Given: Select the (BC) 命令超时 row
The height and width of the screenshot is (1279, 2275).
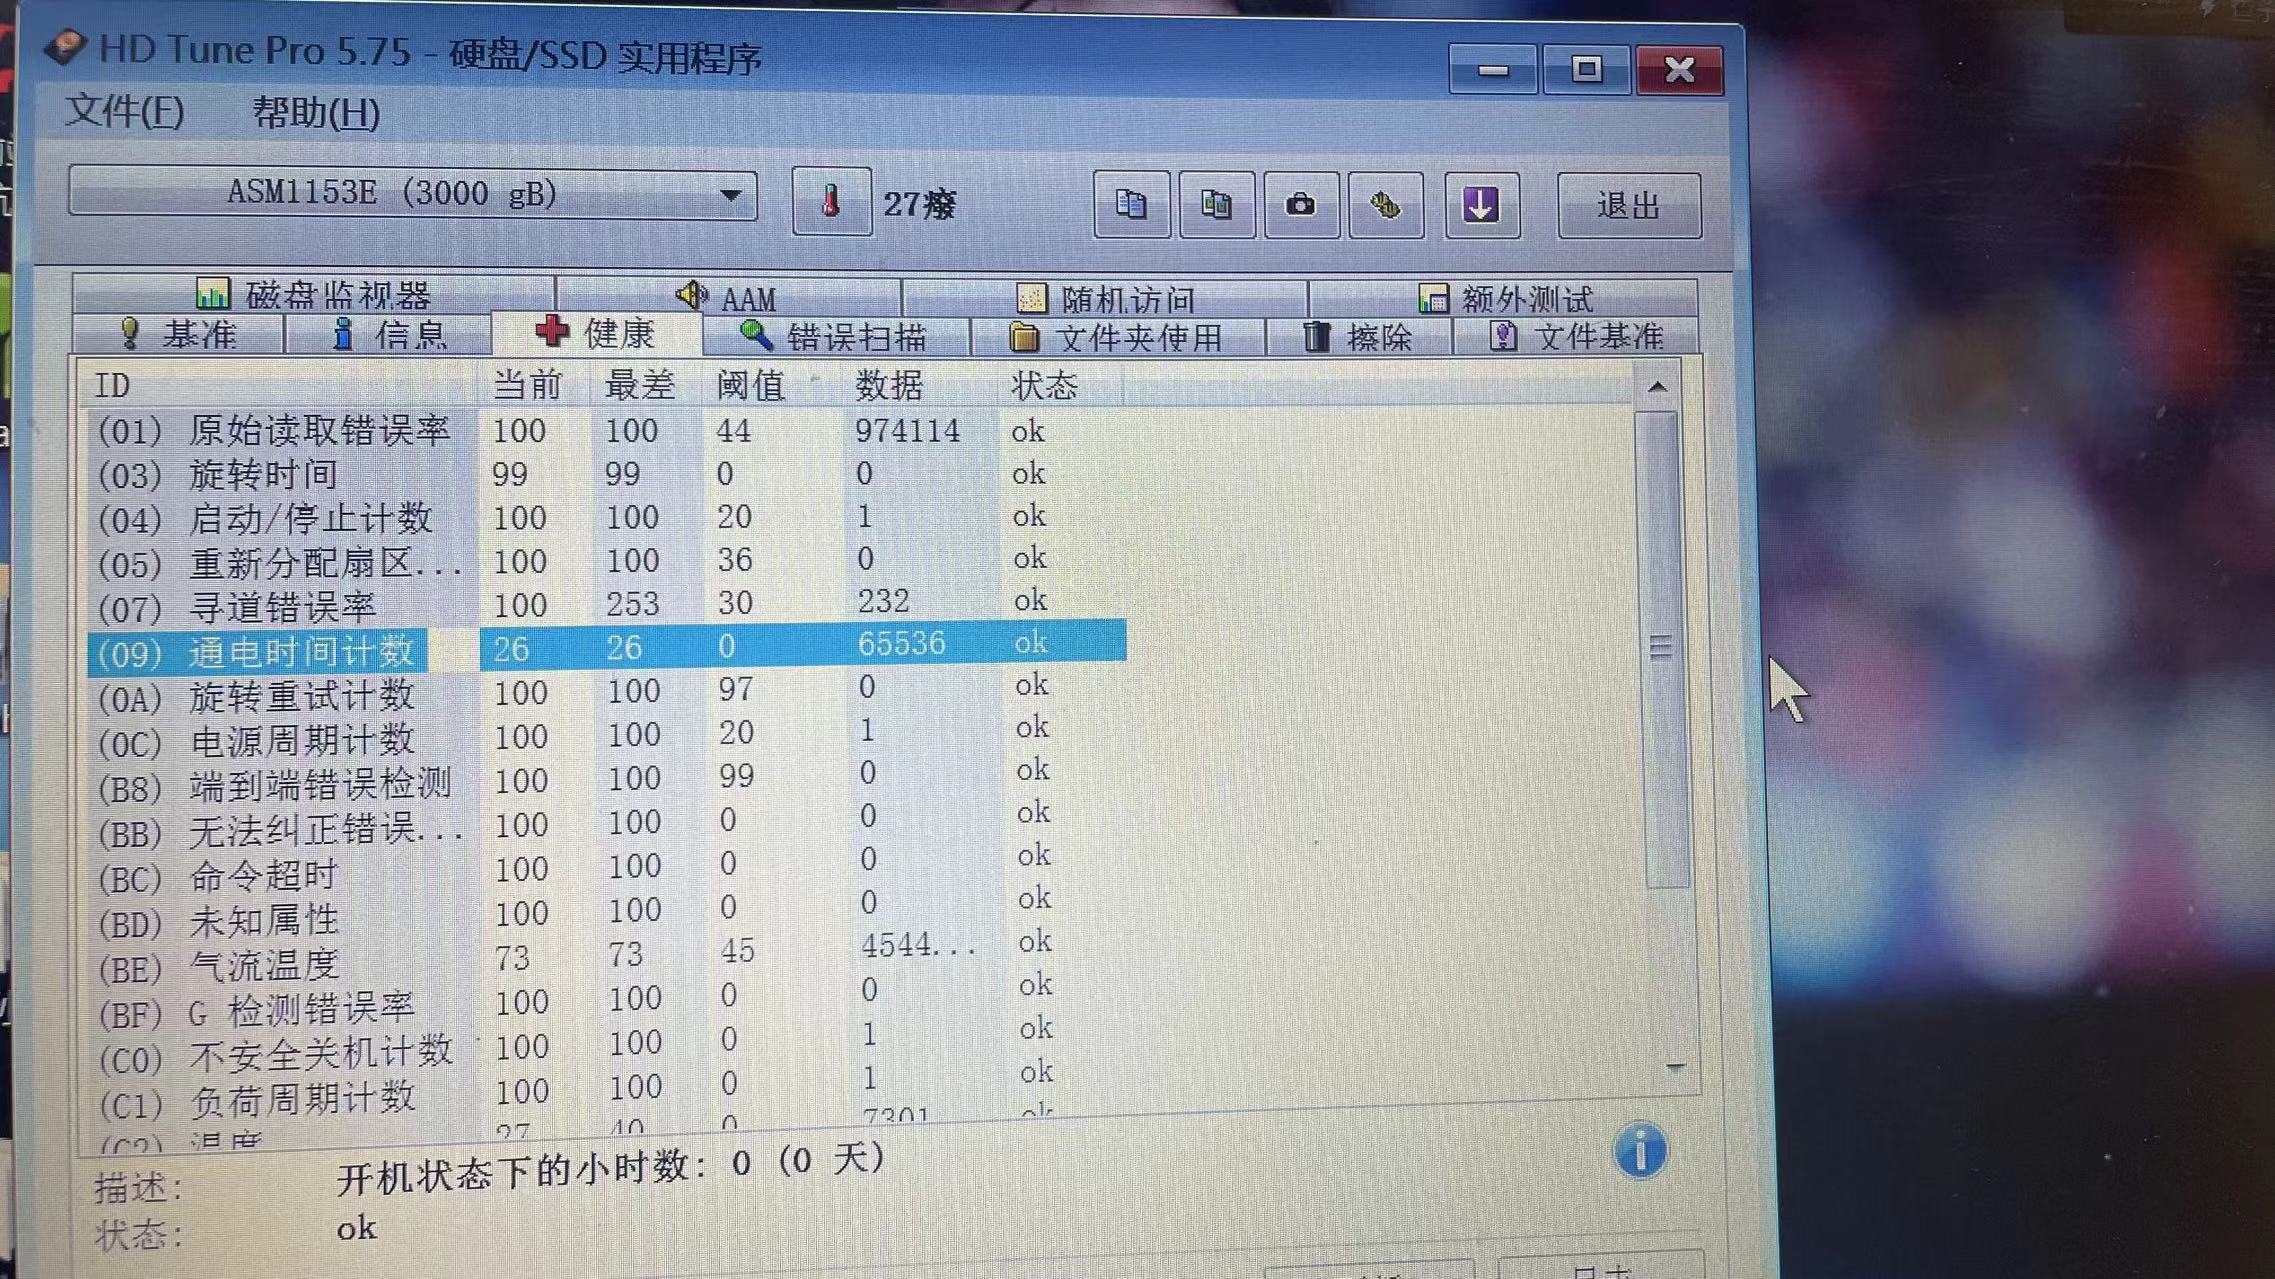Looking at the screenshot, I should coord(606,868).
